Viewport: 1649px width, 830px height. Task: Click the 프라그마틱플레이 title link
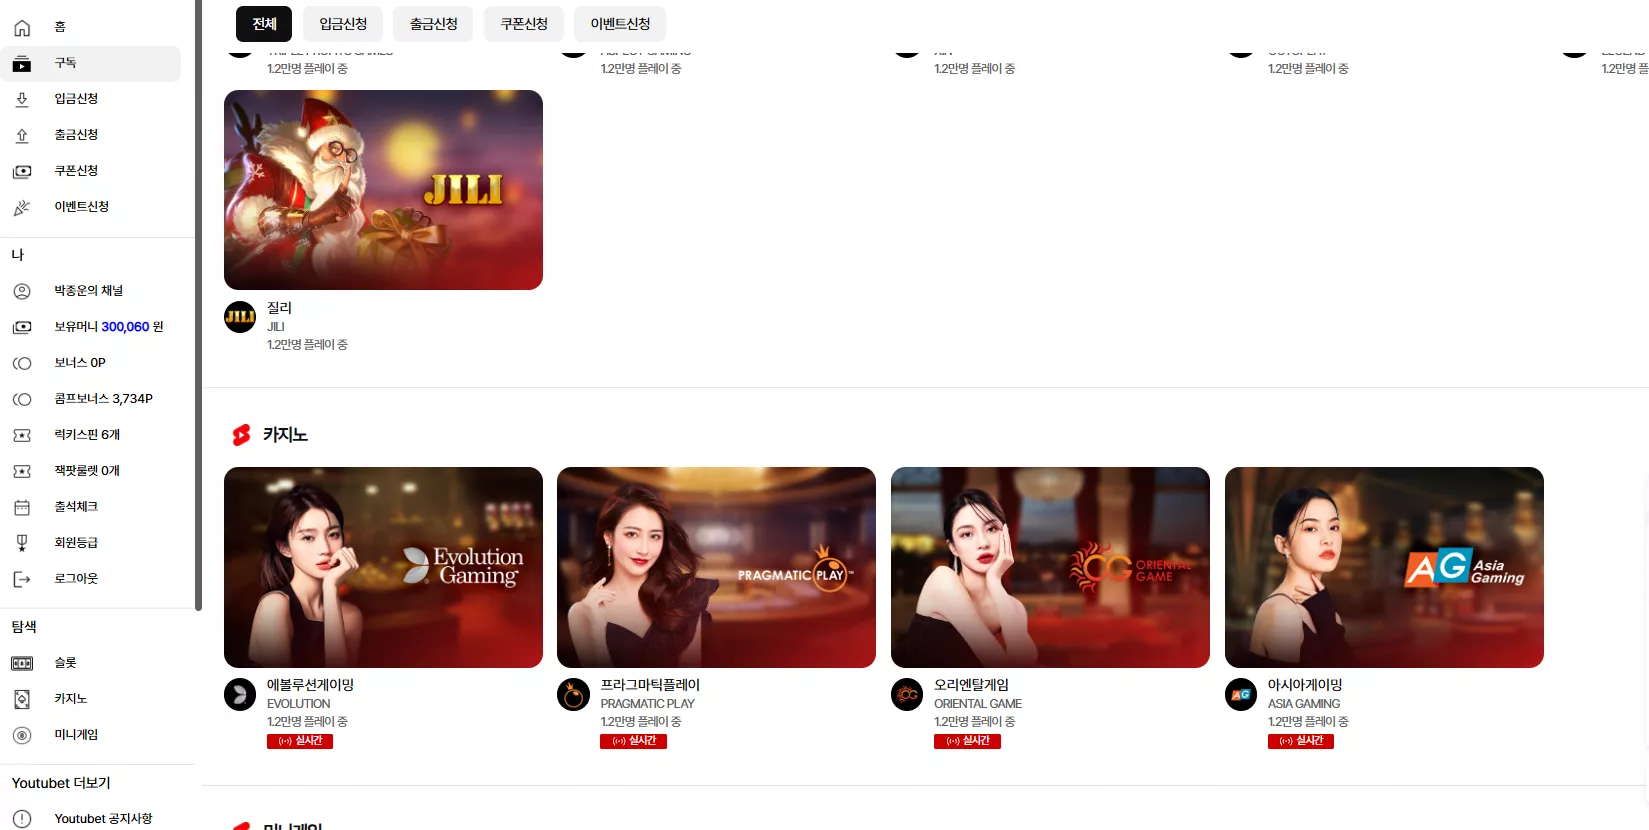[x=650, y=685]
